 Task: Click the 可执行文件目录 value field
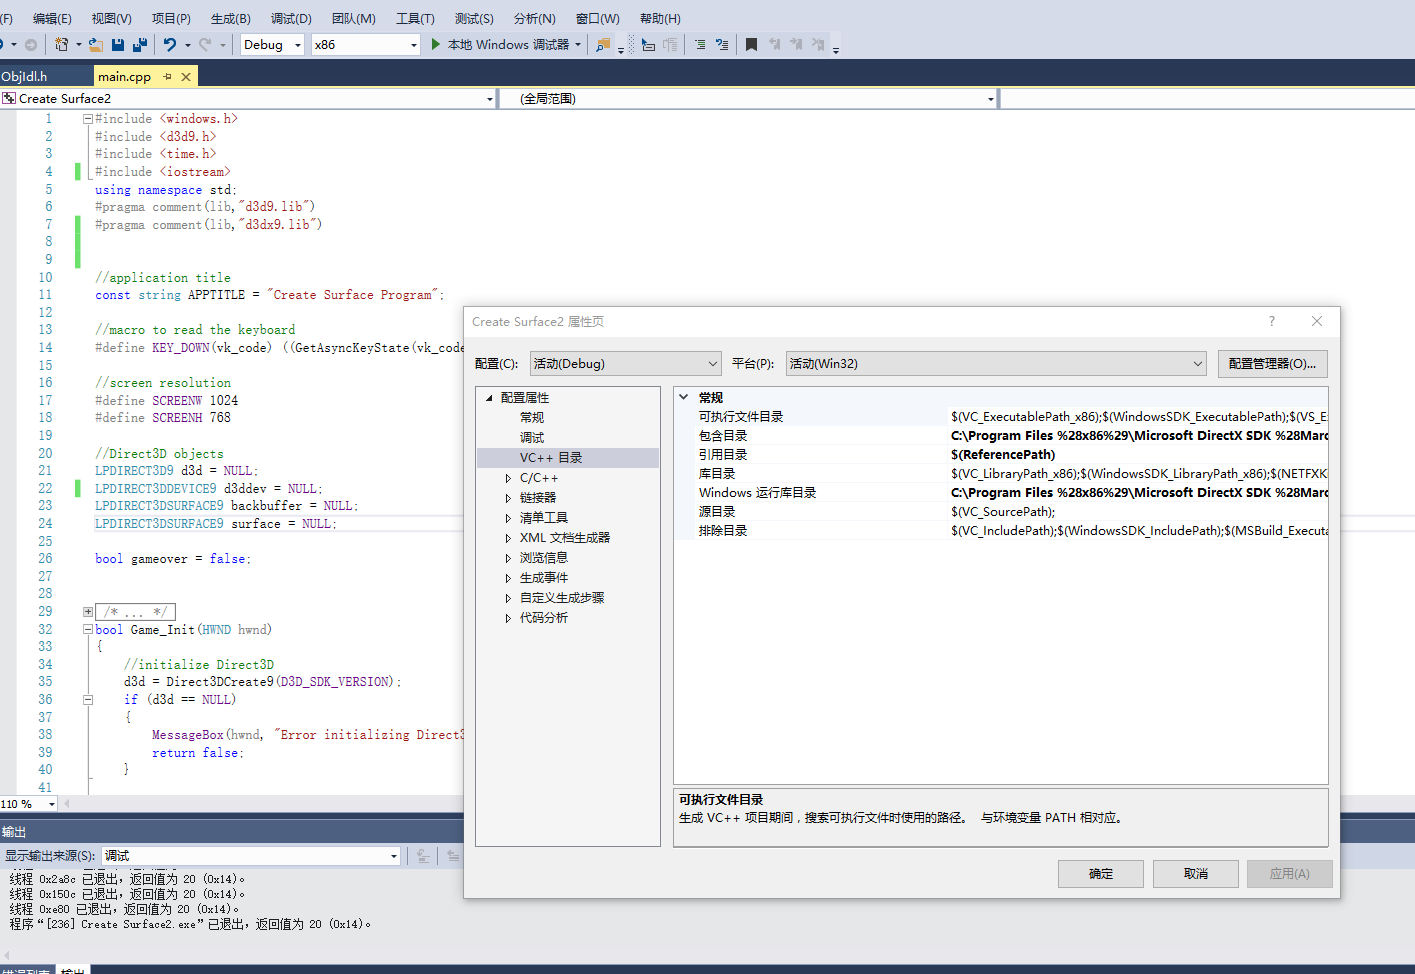coord(1138,417)
